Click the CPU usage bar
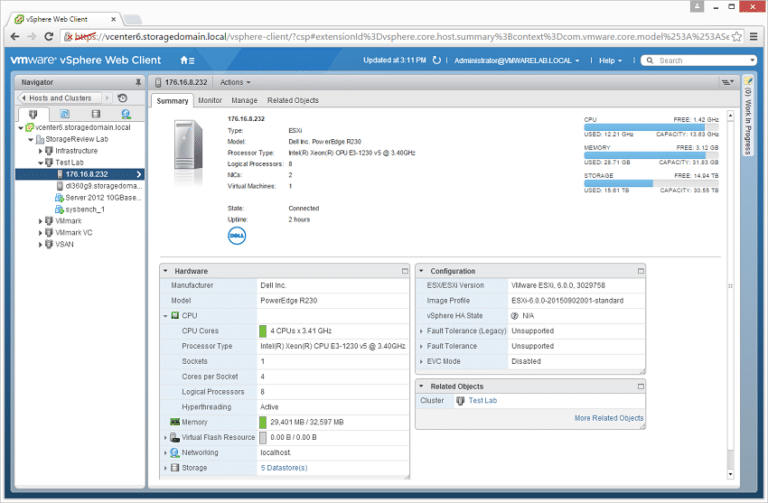768x503 pixels. (x=651, y=127)
